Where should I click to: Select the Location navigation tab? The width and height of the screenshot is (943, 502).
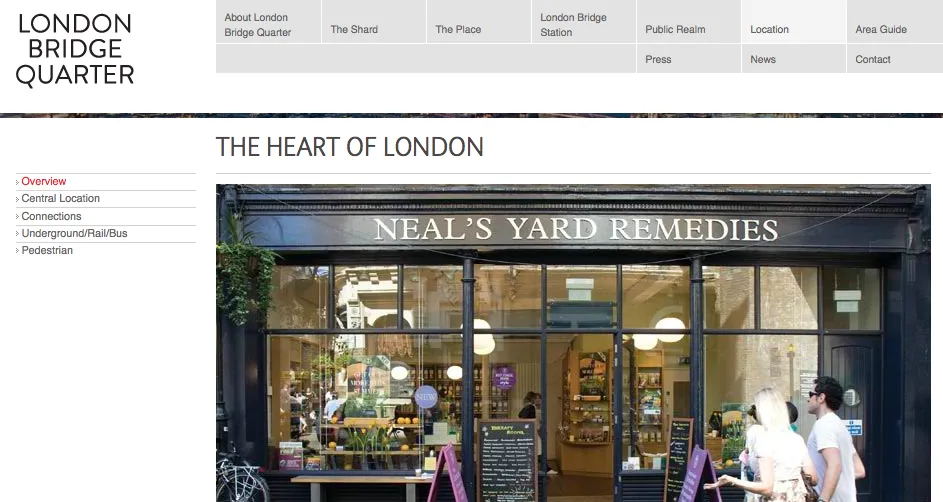pos(794,22)
